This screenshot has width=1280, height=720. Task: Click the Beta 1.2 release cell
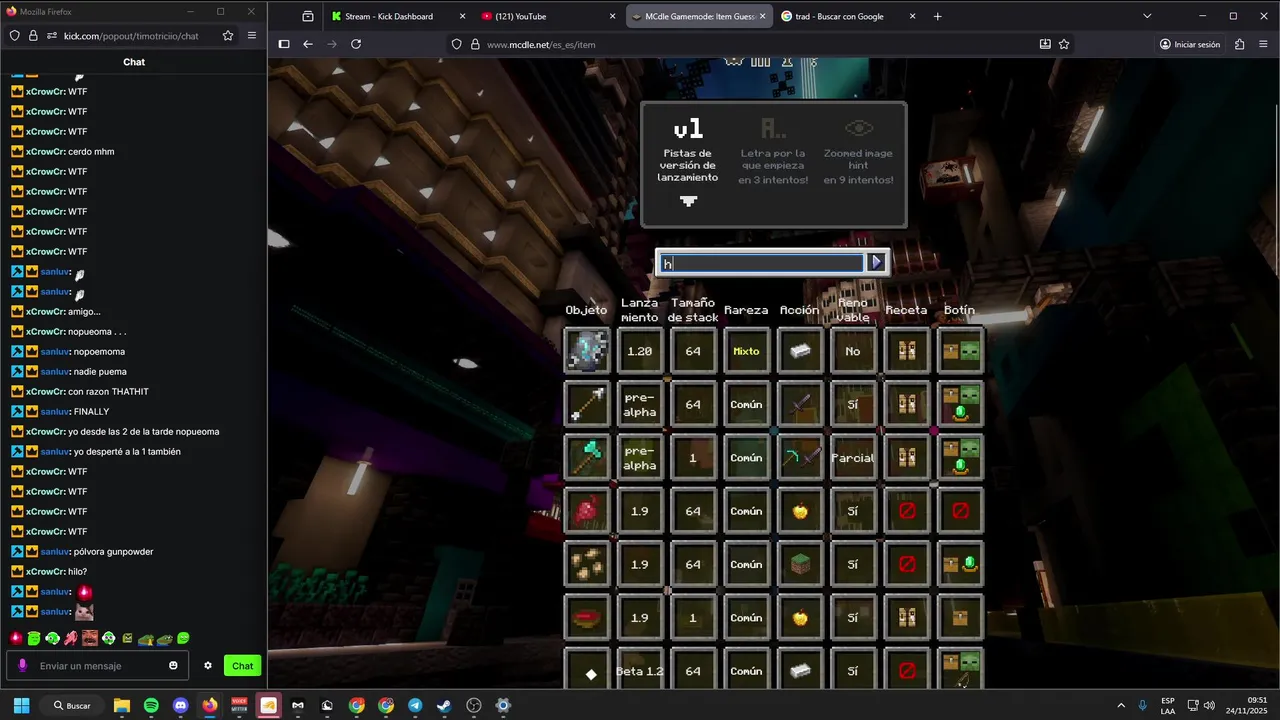click(640, 671)
